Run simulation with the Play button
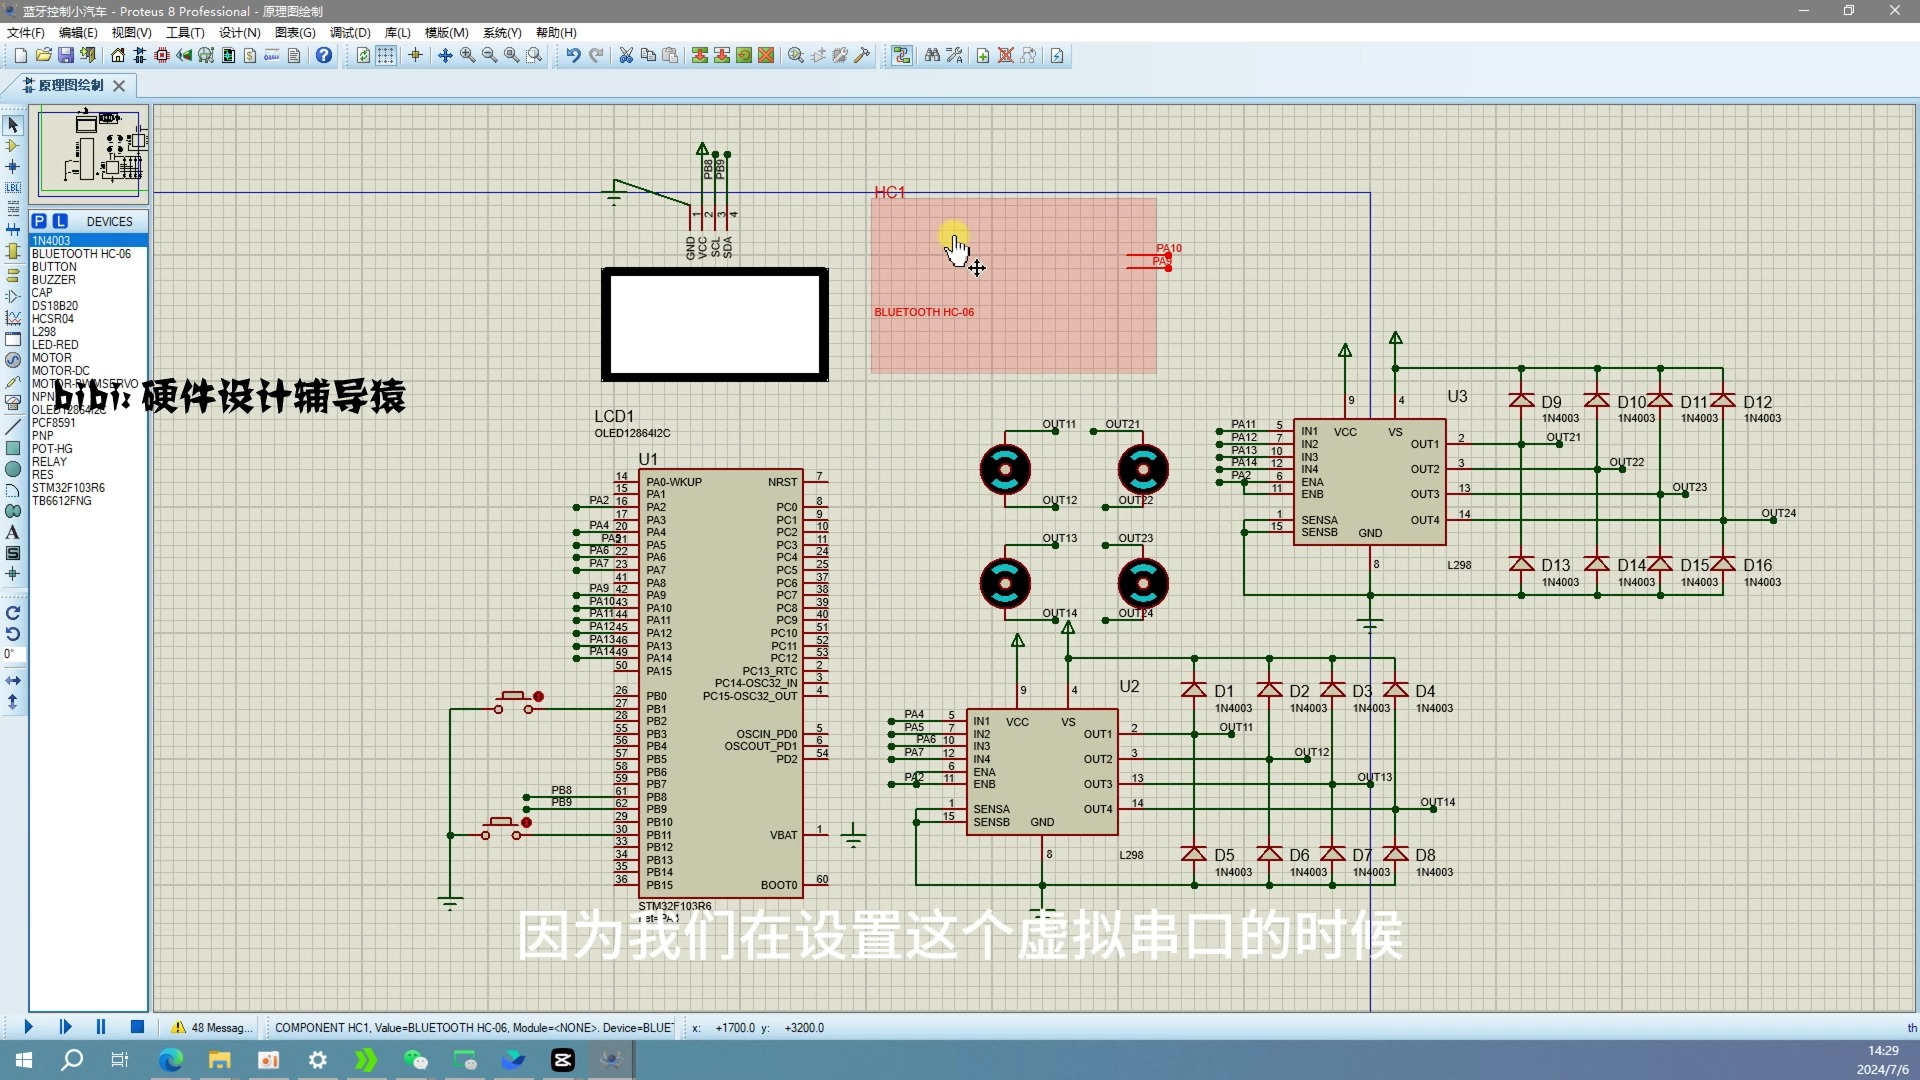Screen dimensions: 1920x1080 [x=28, y=1027]
